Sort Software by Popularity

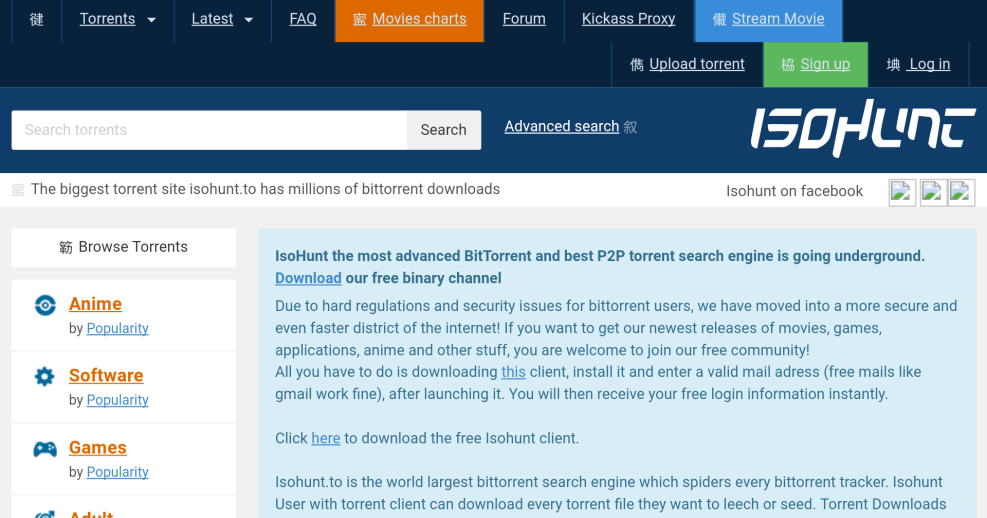(x=118, y=400)
